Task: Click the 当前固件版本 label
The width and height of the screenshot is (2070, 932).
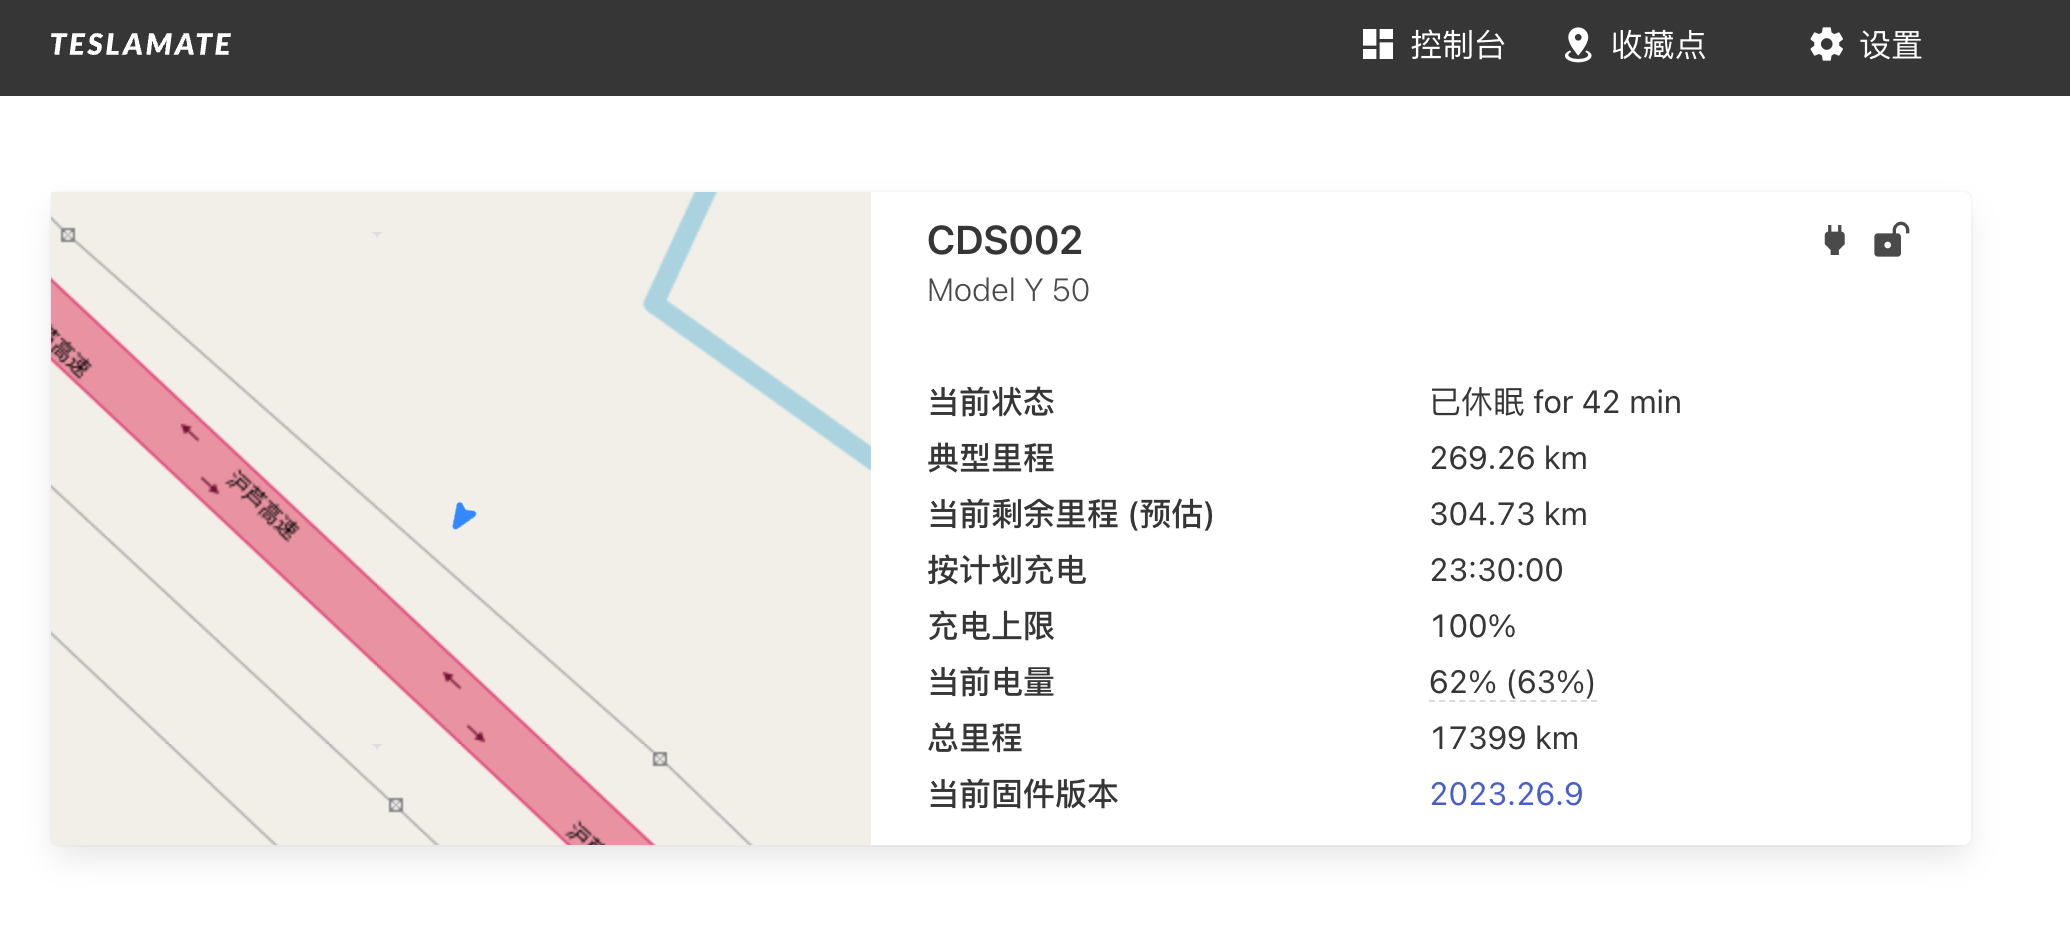Action: (1023, 794)
